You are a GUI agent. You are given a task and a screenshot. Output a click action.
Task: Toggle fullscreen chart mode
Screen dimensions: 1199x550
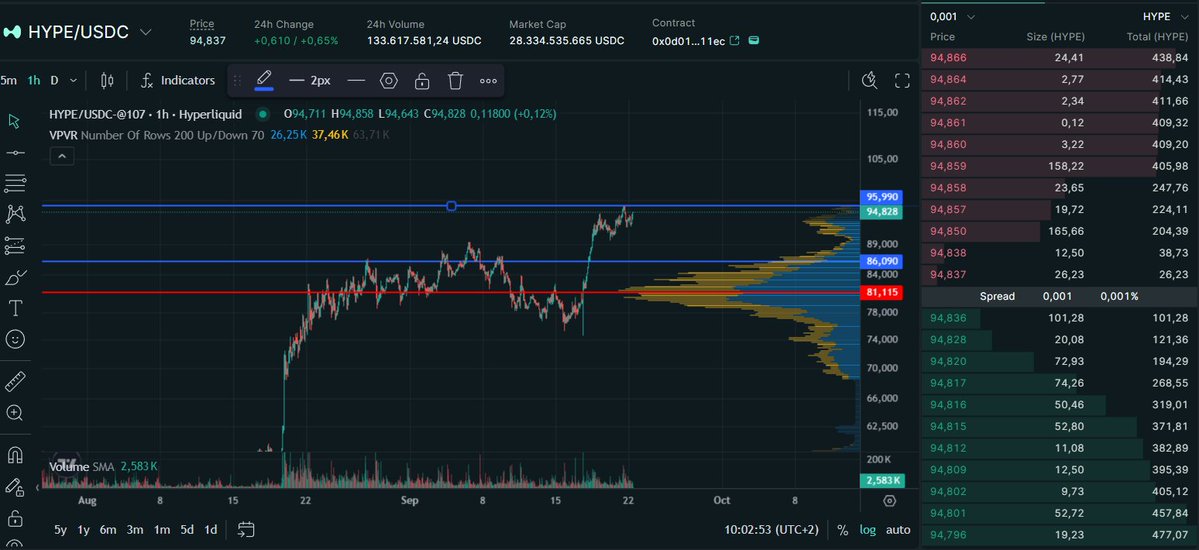coord(902,80)
